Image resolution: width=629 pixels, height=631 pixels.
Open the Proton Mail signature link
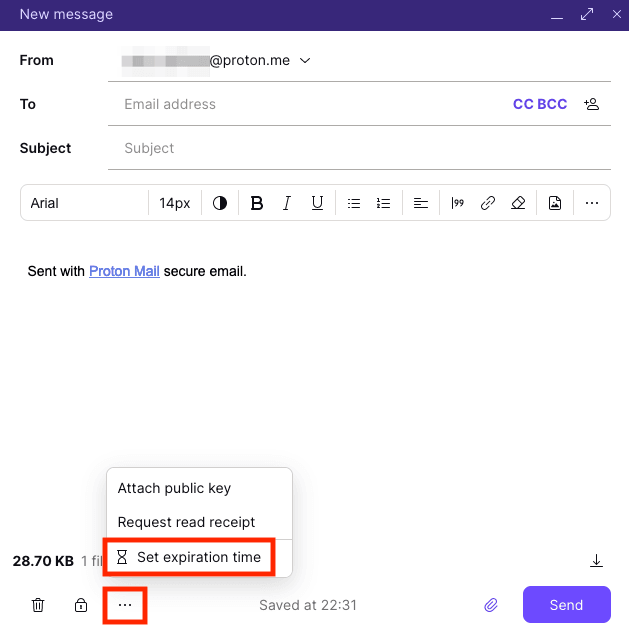124,271
